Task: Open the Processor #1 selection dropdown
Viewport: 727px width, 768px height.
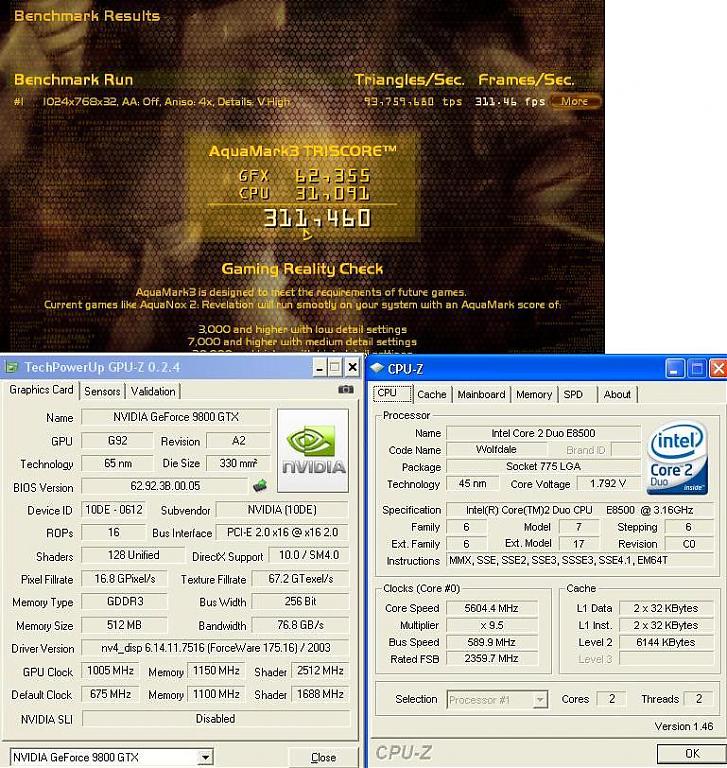Action: 539,700
